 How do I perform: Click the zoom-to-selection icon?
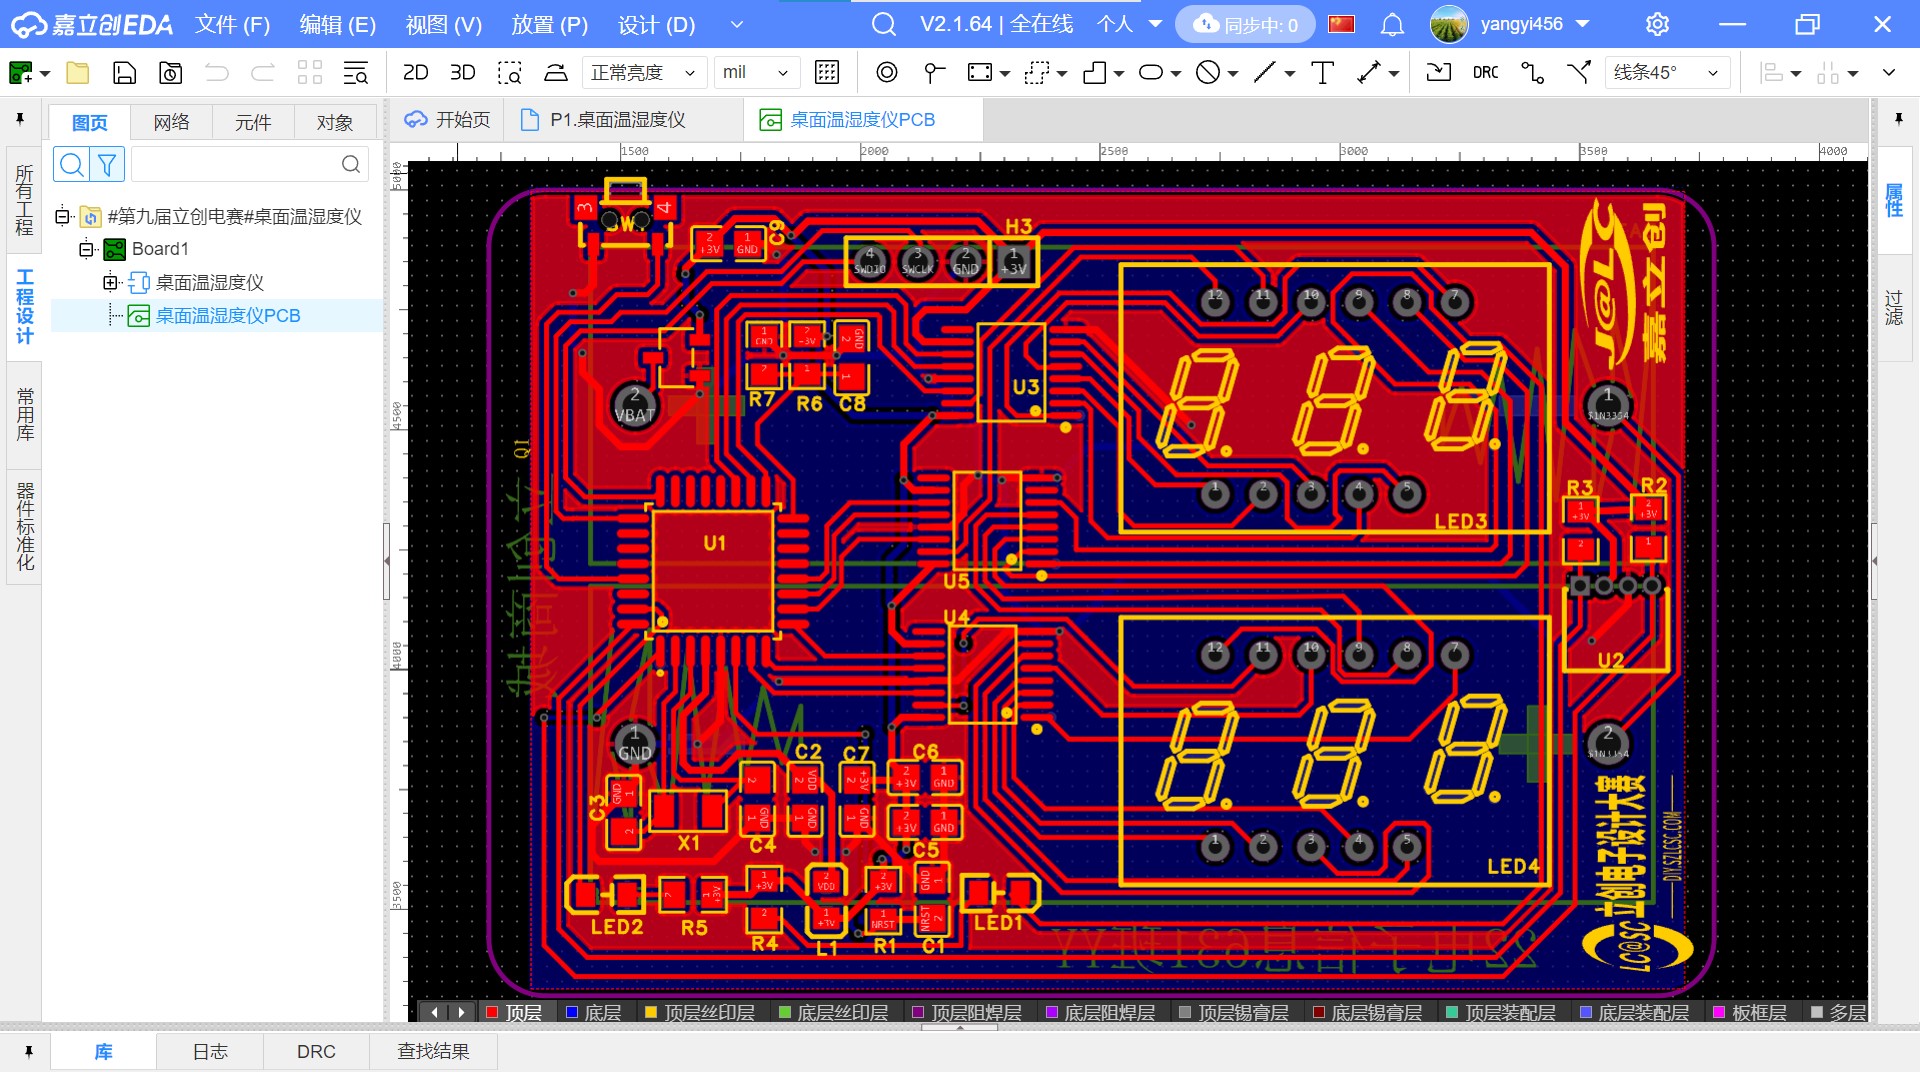[510, 73]
